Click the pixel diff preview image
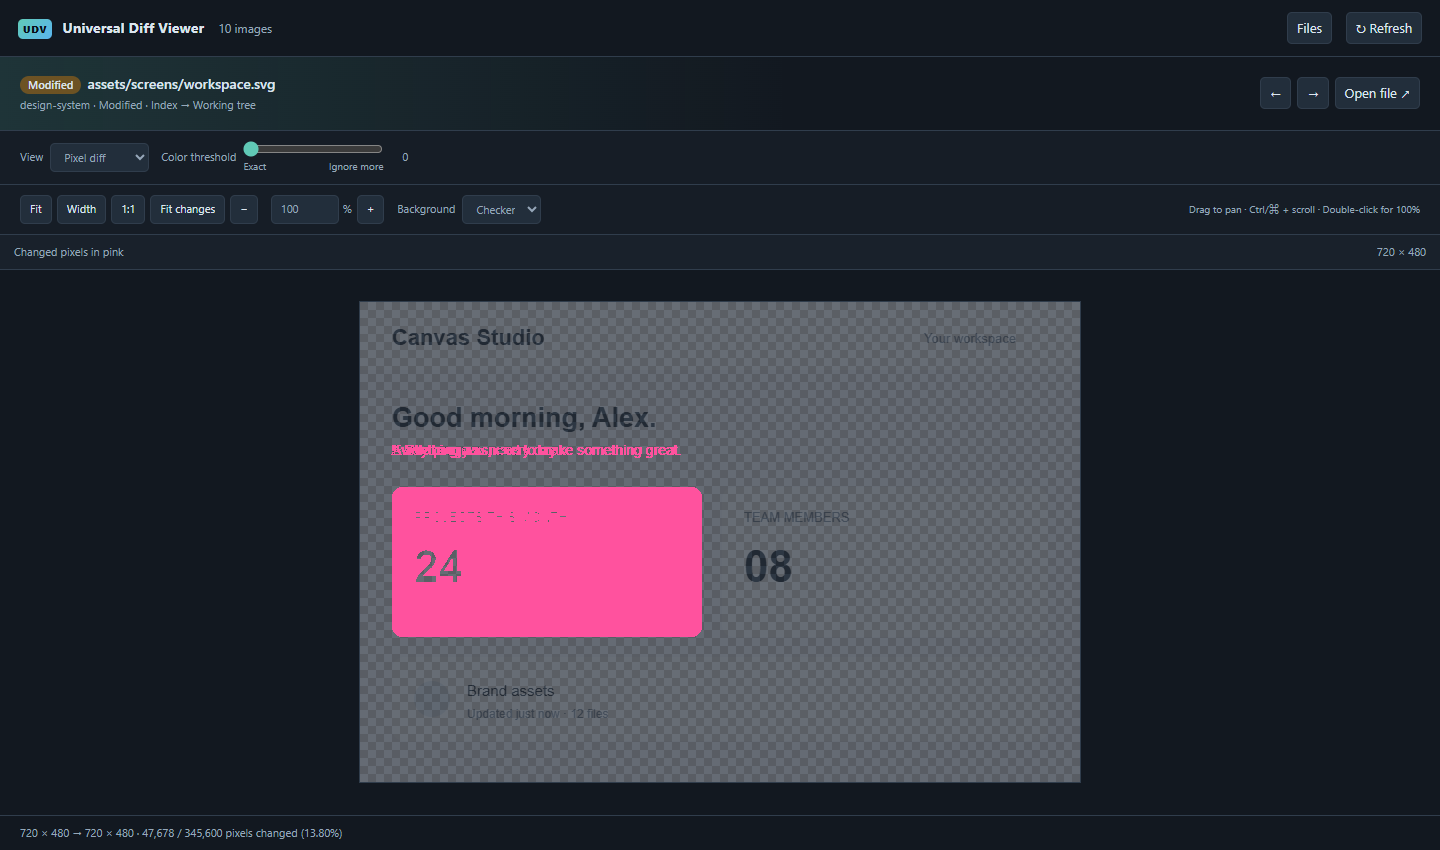 coord(720,542)
